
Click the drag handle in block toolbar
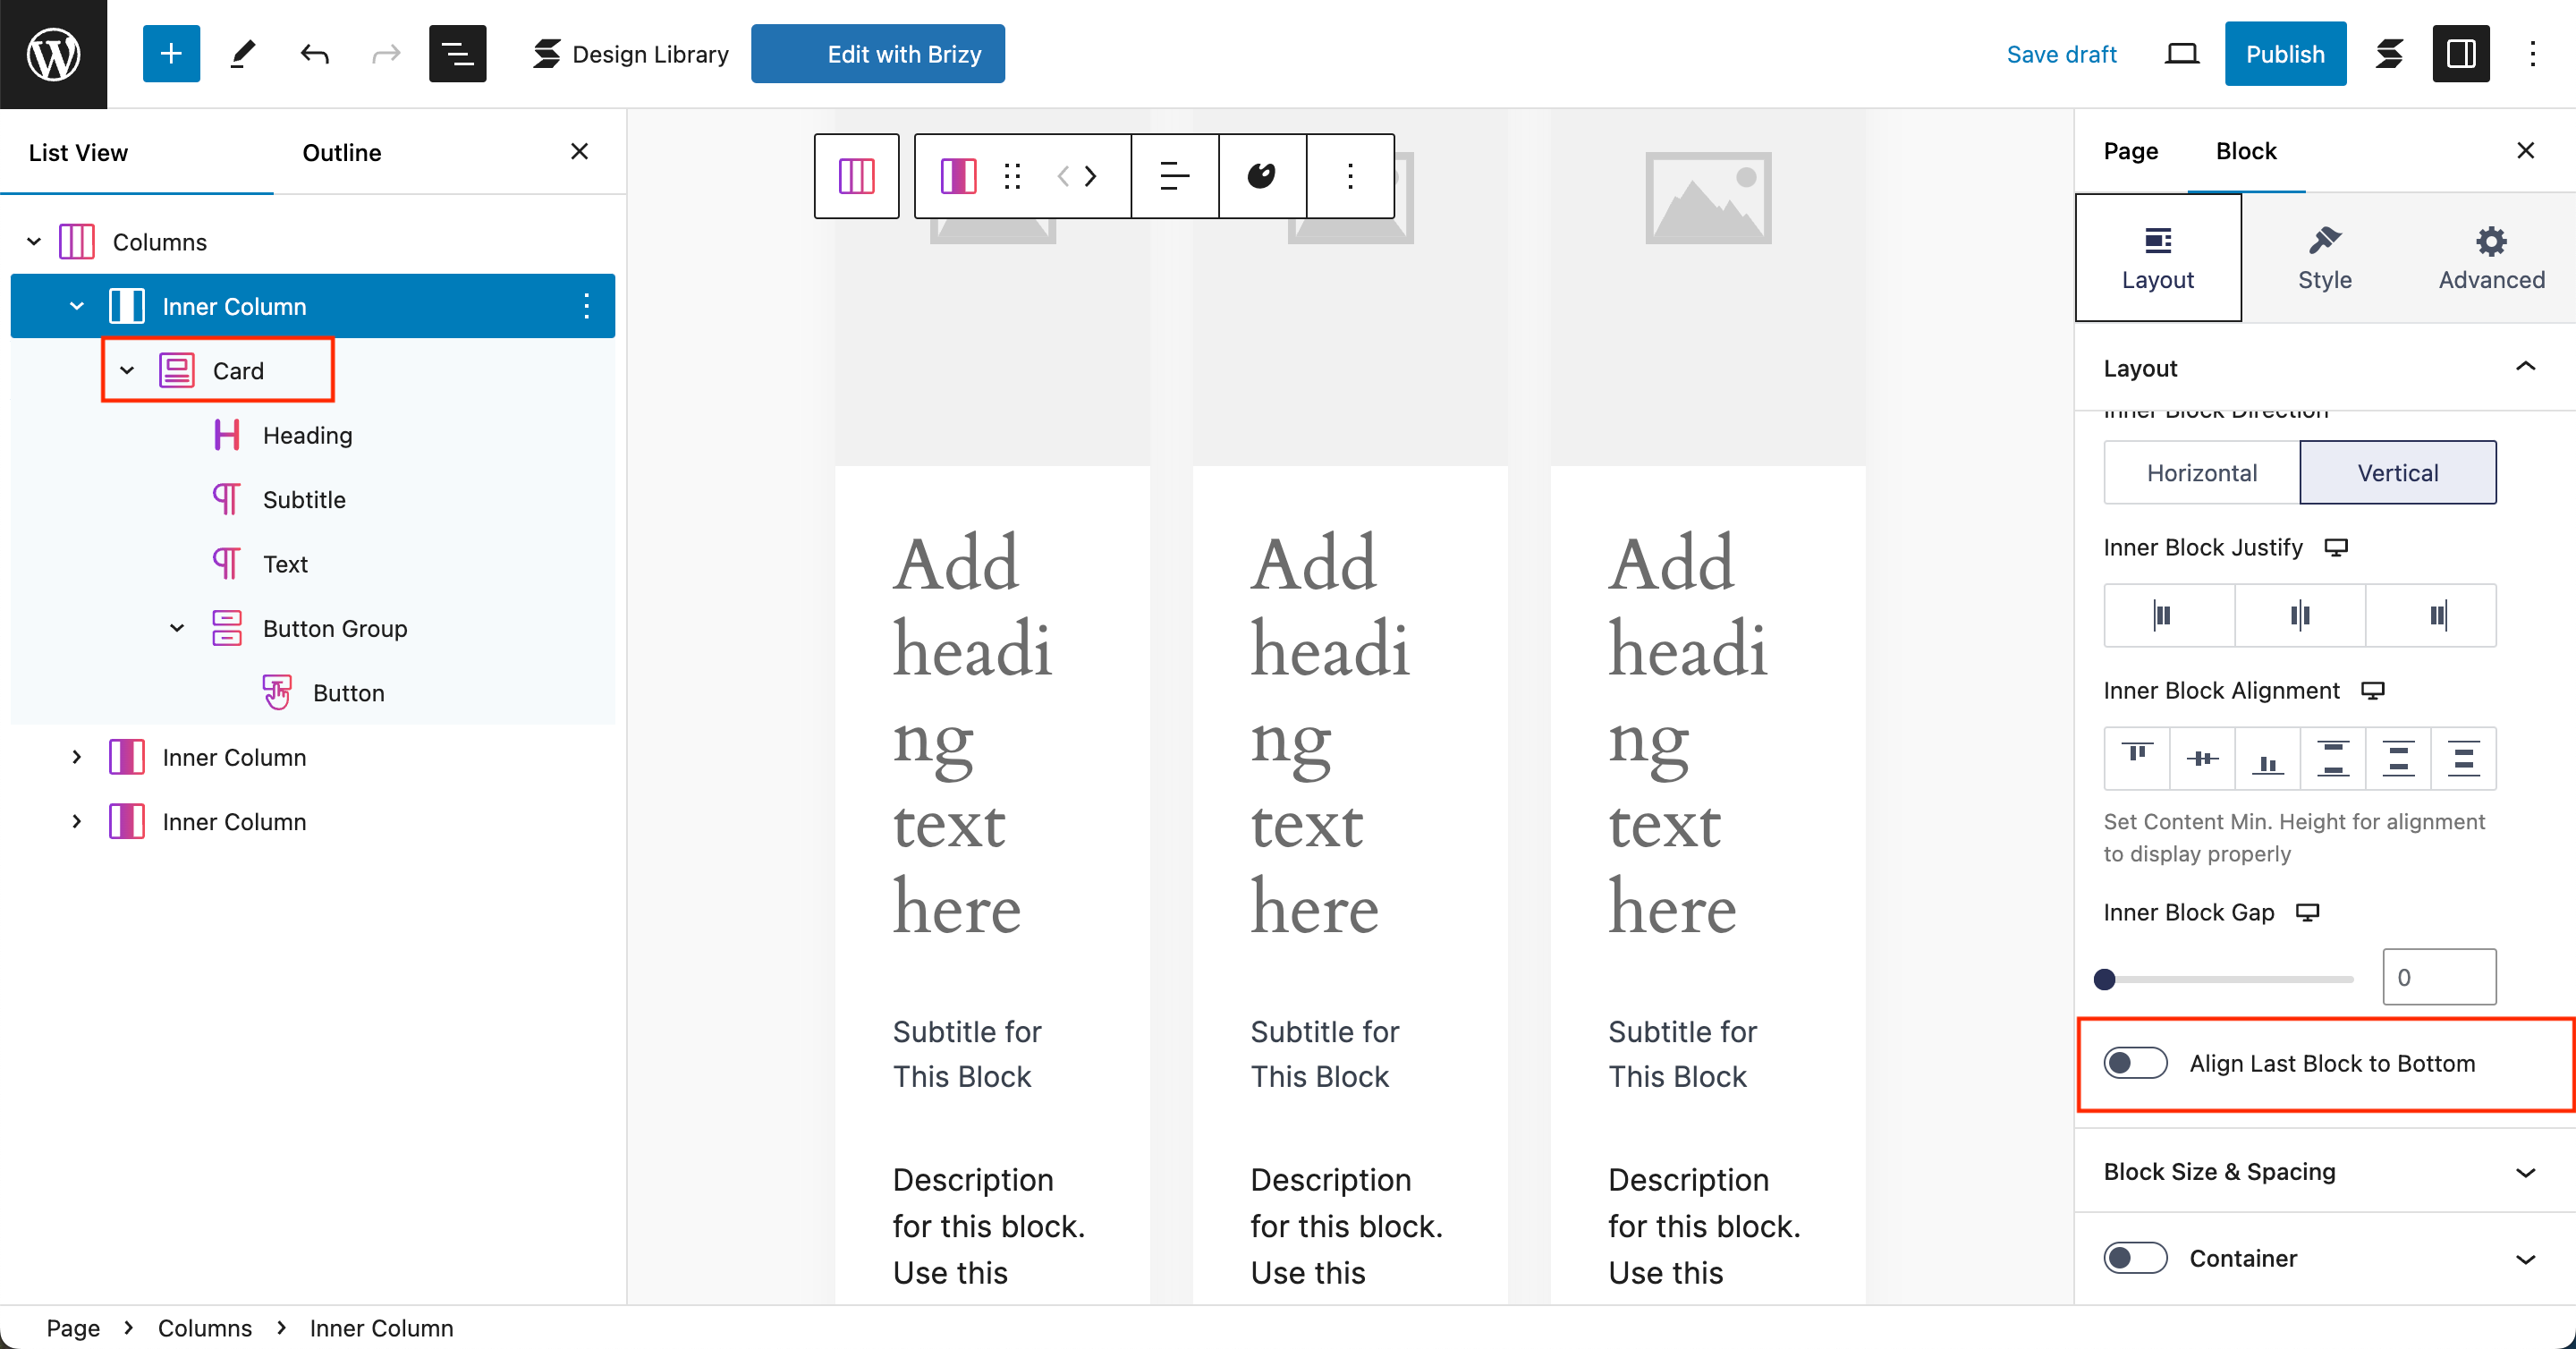coord(1012,176)
